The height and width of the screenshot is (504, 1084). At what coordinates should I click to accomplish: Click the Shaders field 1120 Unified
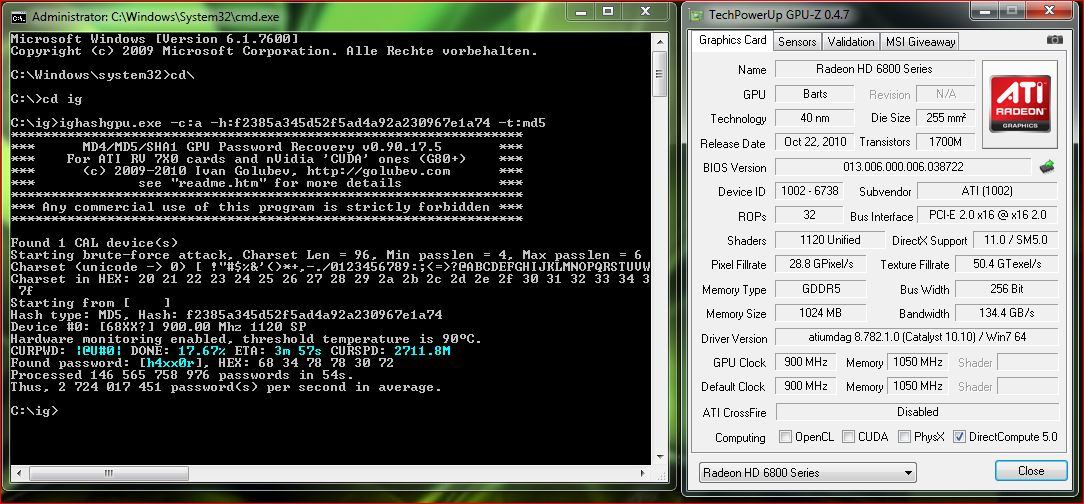[830, 240]
